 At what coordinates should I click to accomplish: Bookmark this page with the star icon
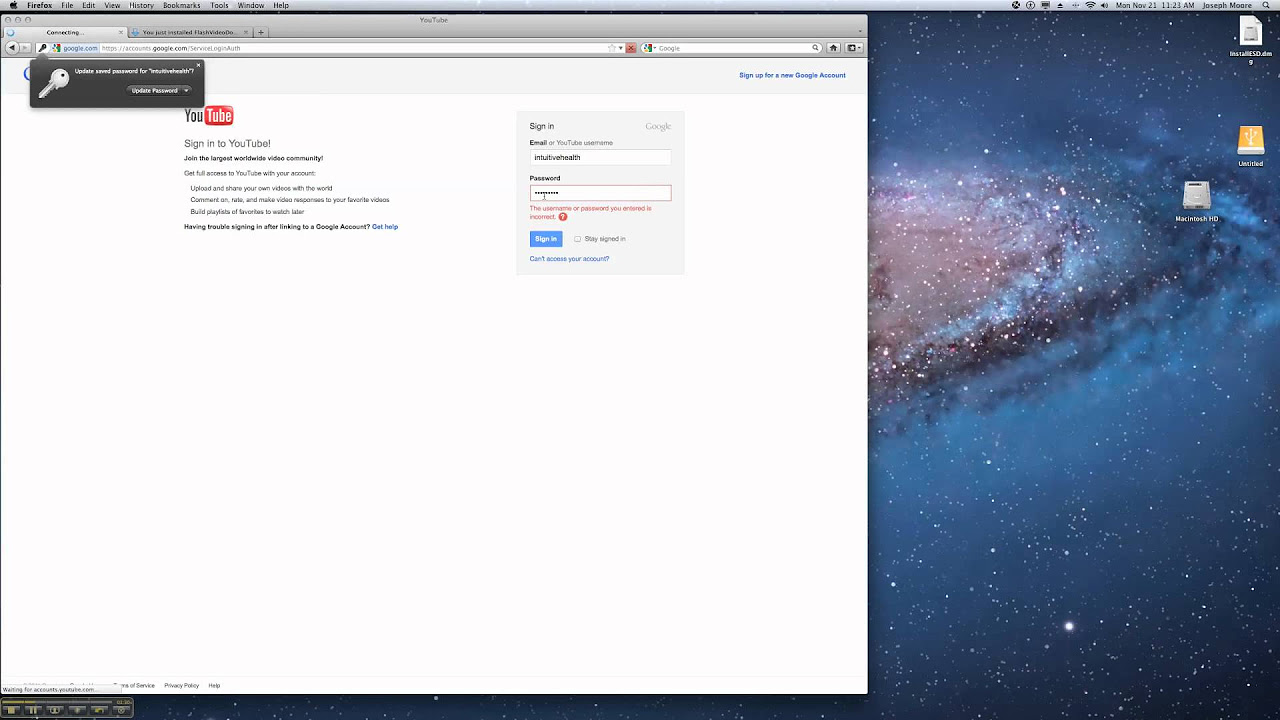(612, 48)
